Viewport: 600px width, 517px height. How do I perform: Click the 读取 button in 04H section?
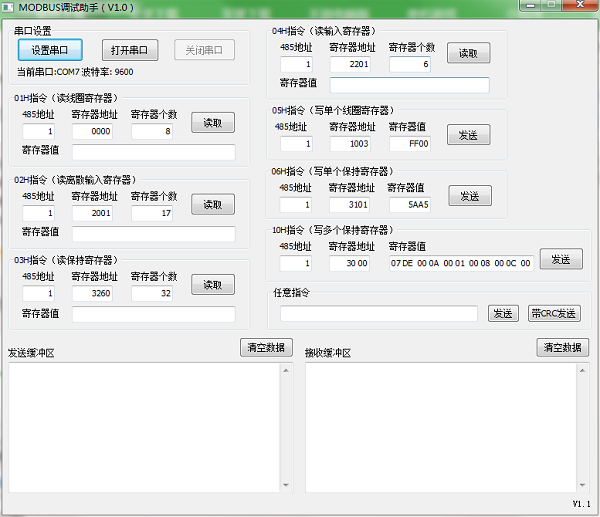click(468, 53)
